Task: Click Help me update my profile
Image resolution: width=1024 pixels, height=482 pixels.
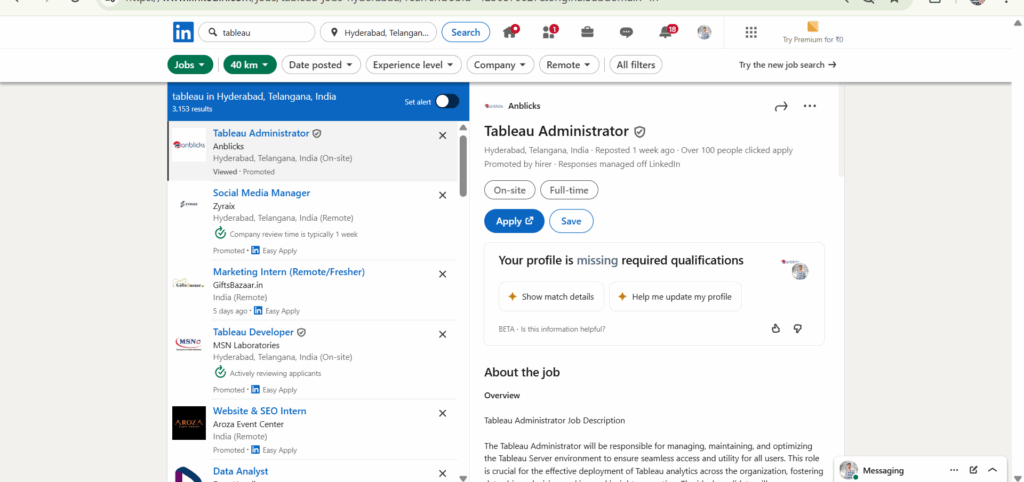Action: click(675, 297)
